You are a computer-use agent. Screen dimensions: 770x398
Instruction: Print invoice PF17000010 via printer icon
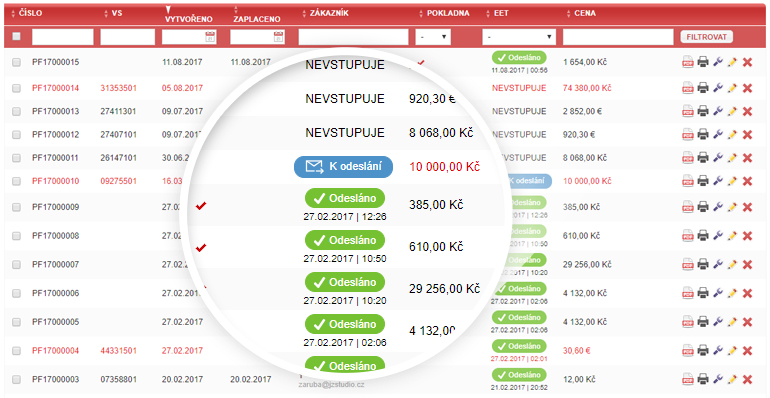pyautogui.click(x=703, y=181)
